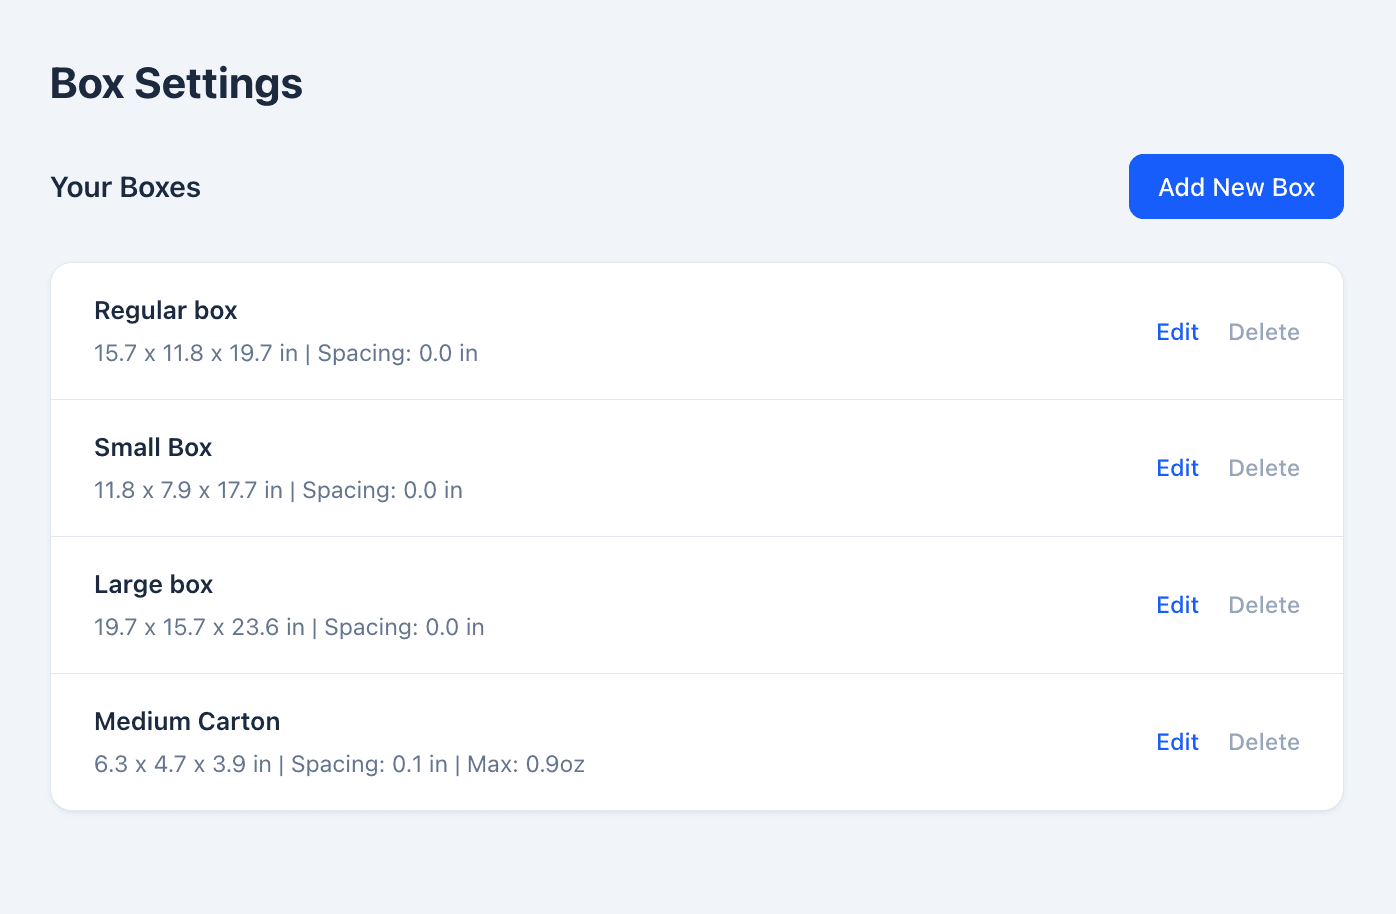Click the Large box dimensions text

(x=289, y=627)
